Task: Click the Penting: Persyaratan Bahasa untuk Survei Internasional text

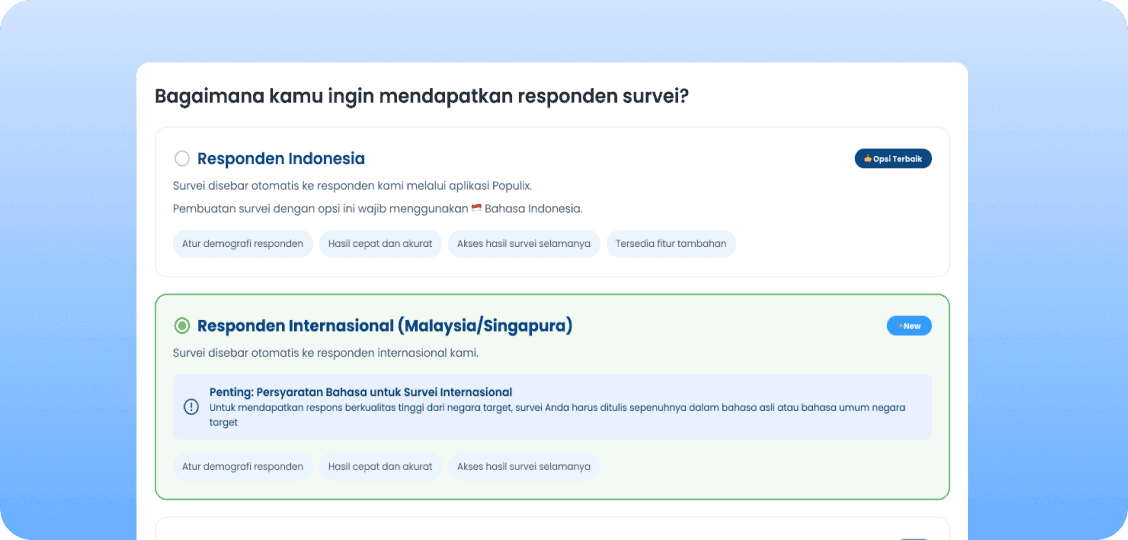Action: tap(360, 392)
